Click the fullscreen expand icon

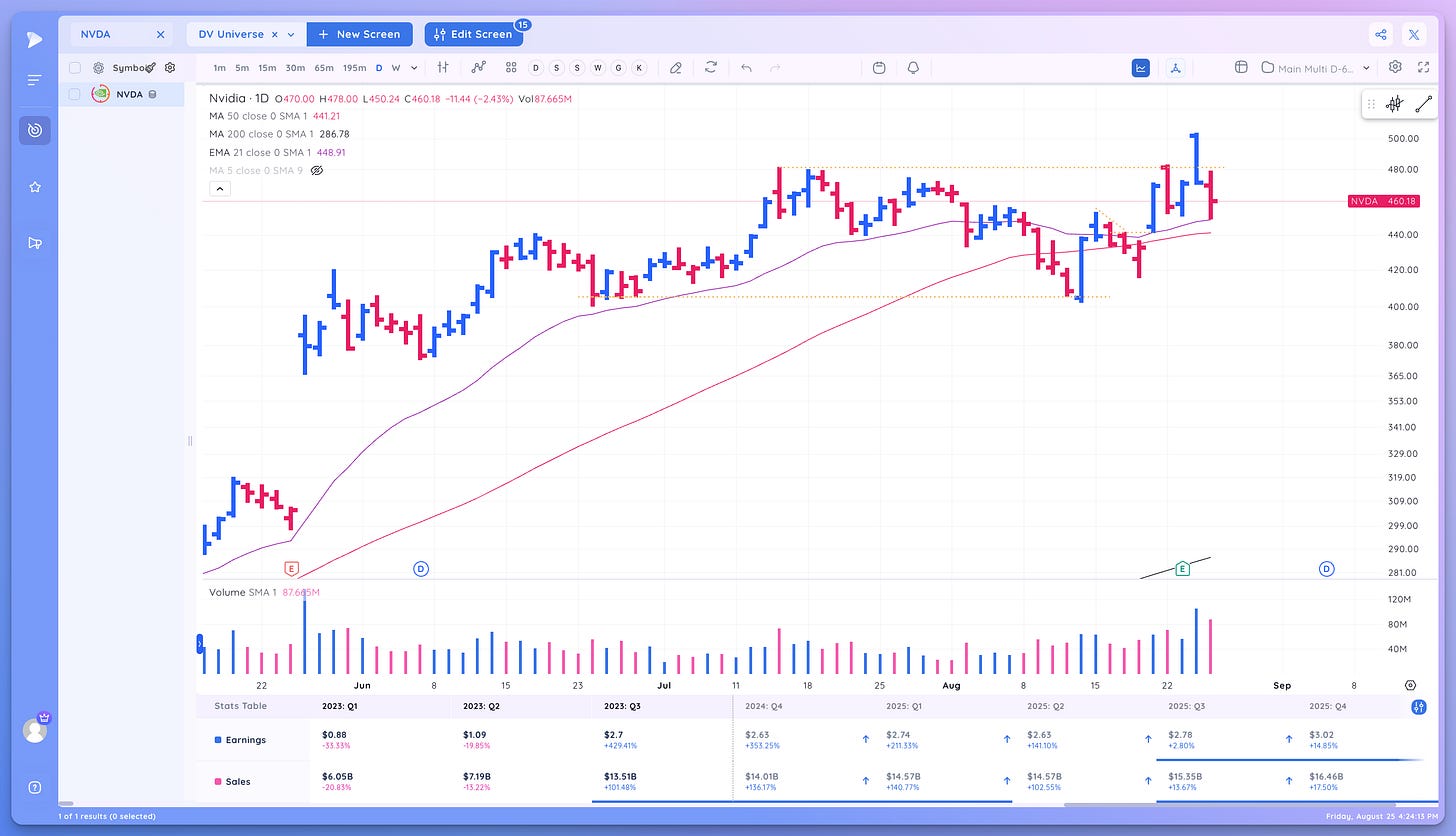click(1424, 67)
